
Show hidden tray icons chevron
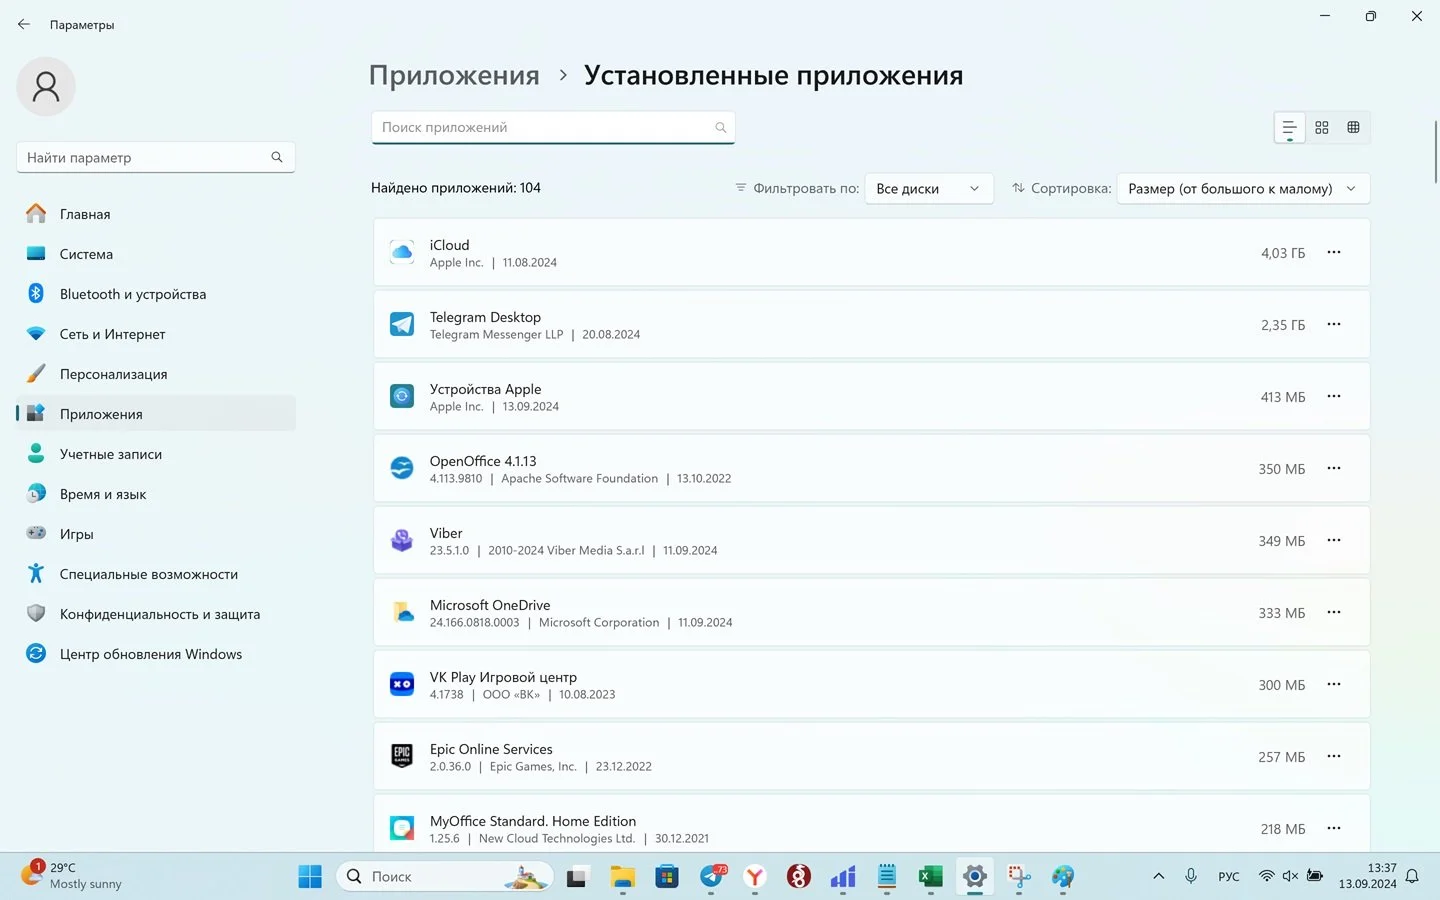click(x=1158, y=877)
